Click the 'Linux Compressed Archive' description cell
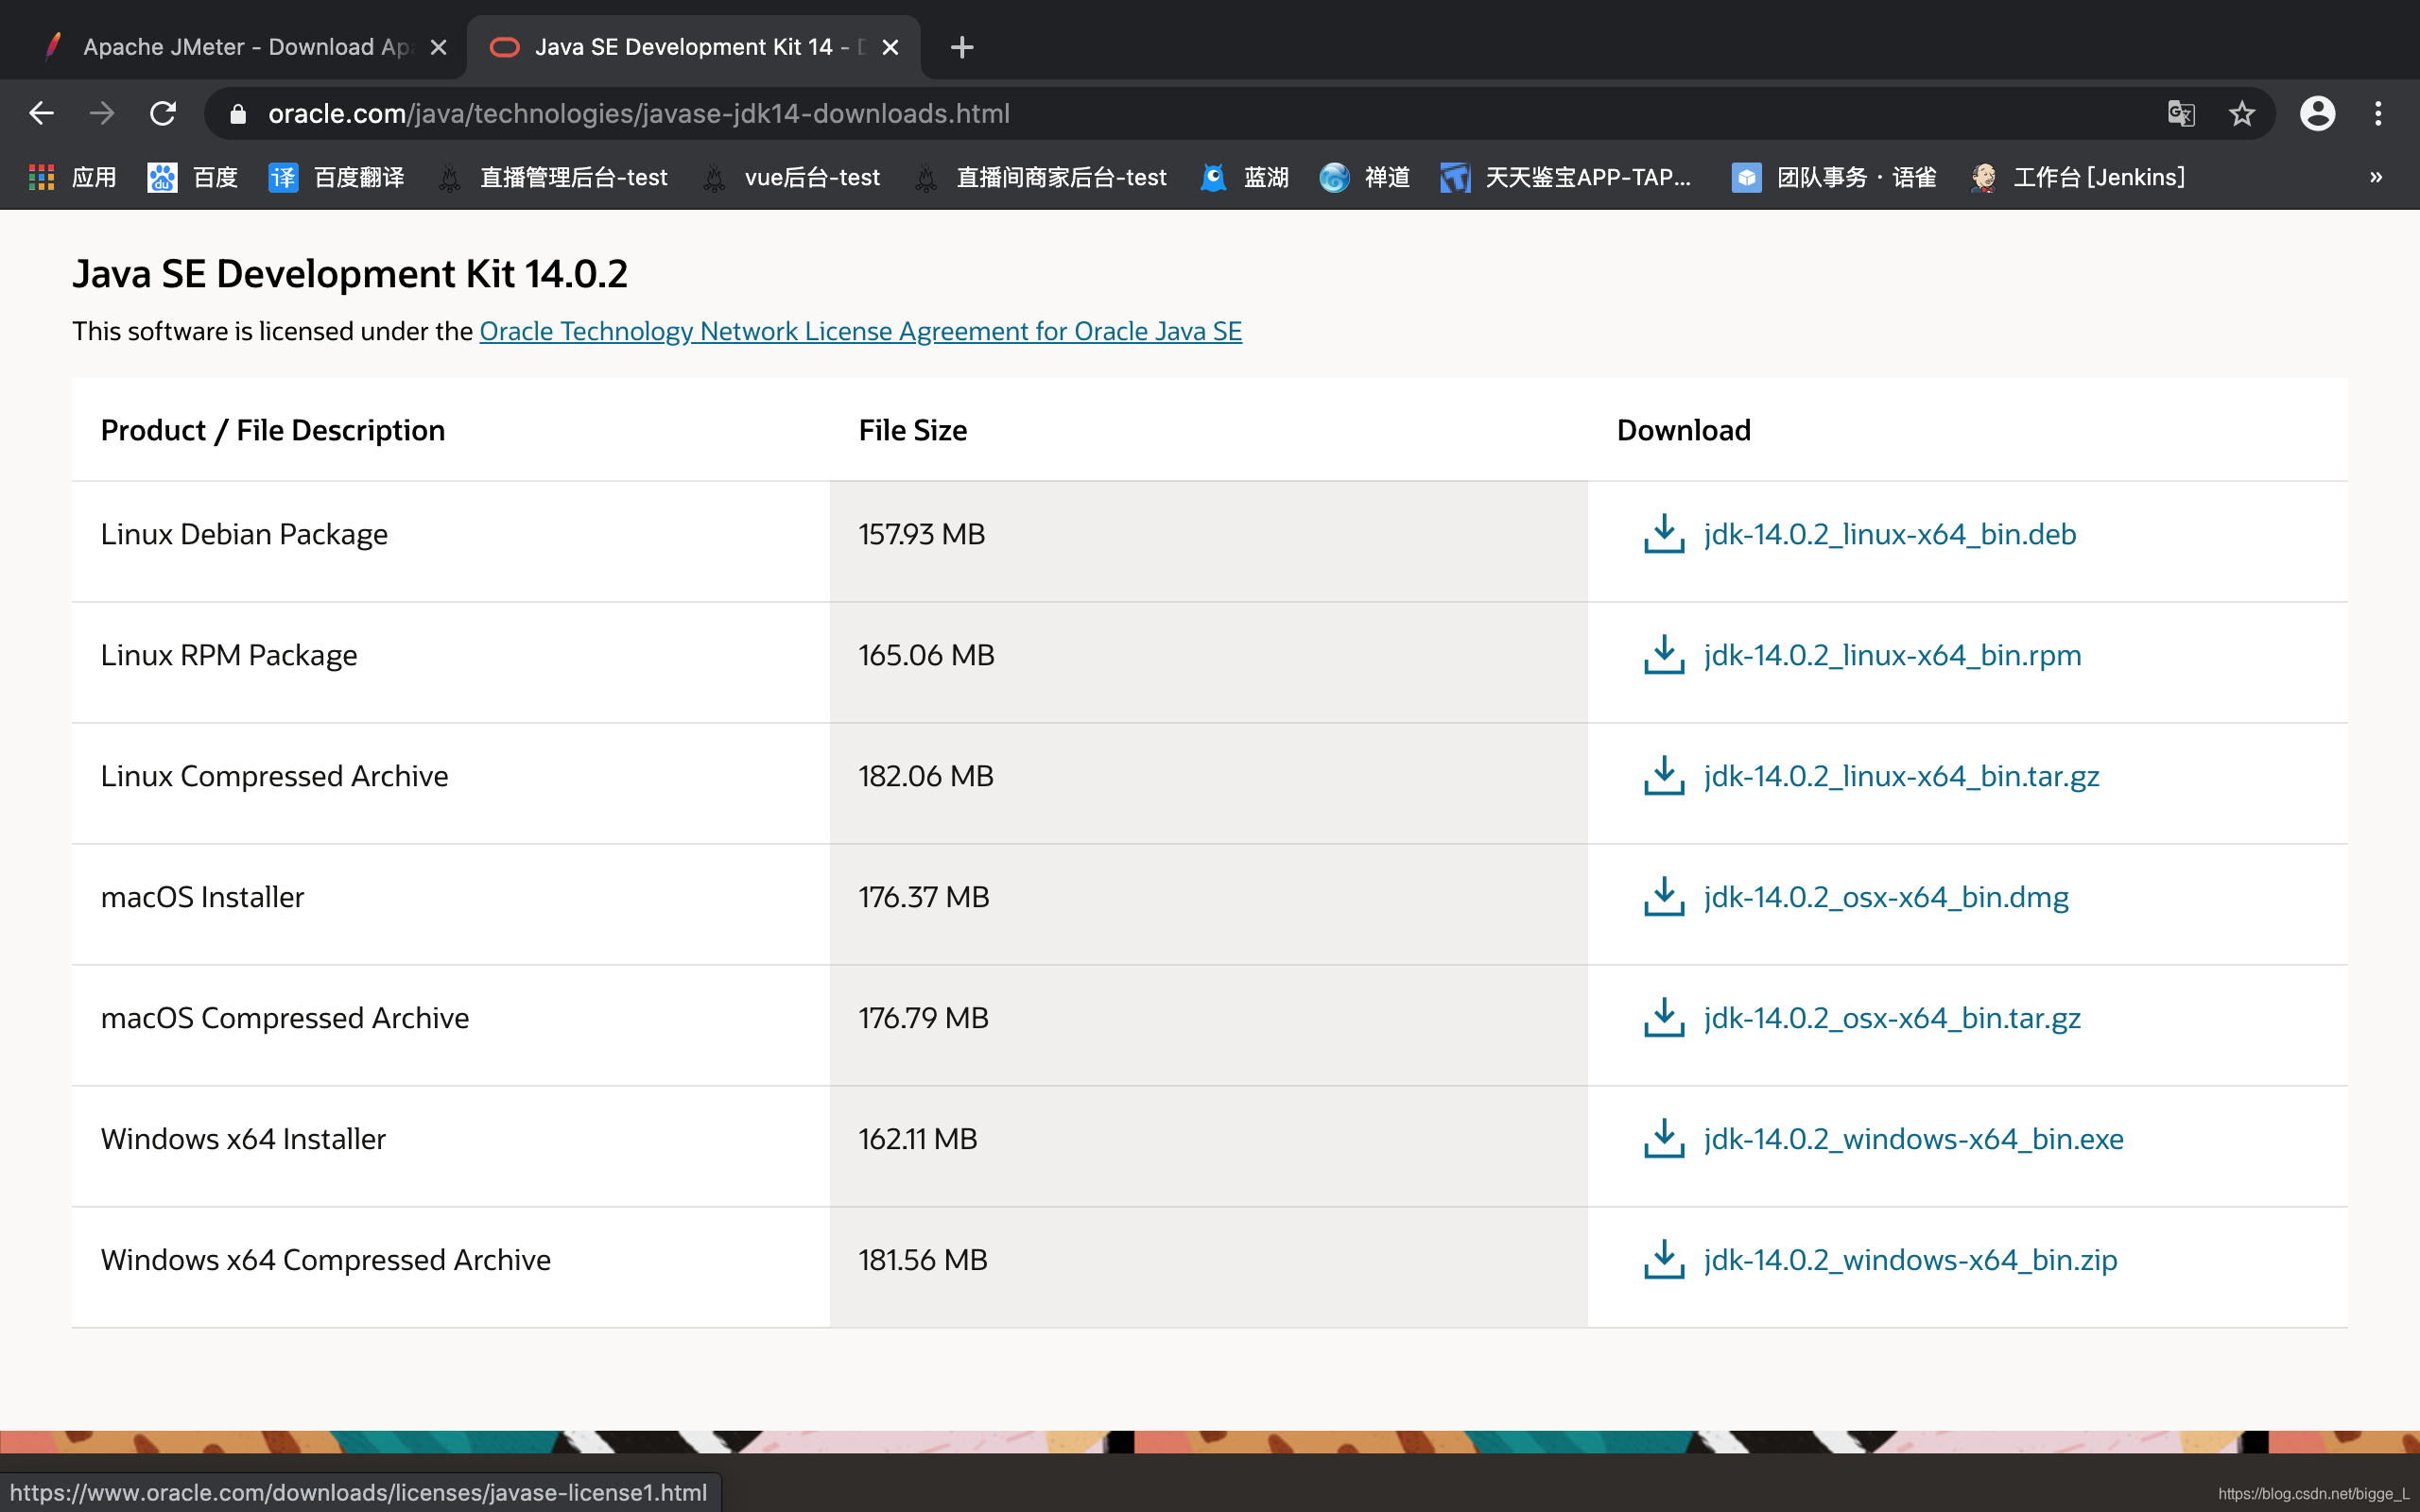2420x1512 pixels. pyautogui.click(x=451, y=783)
